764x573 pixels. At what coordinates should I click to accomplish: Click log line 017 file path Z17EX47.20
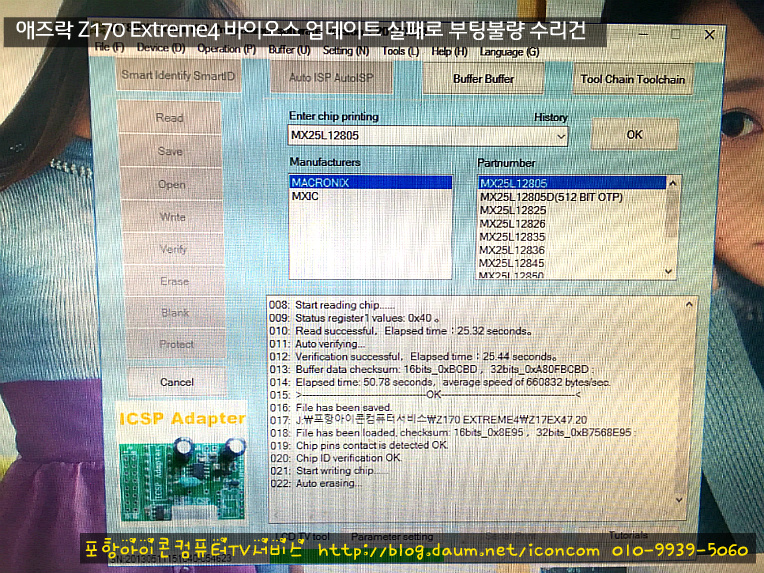[429, 420]
